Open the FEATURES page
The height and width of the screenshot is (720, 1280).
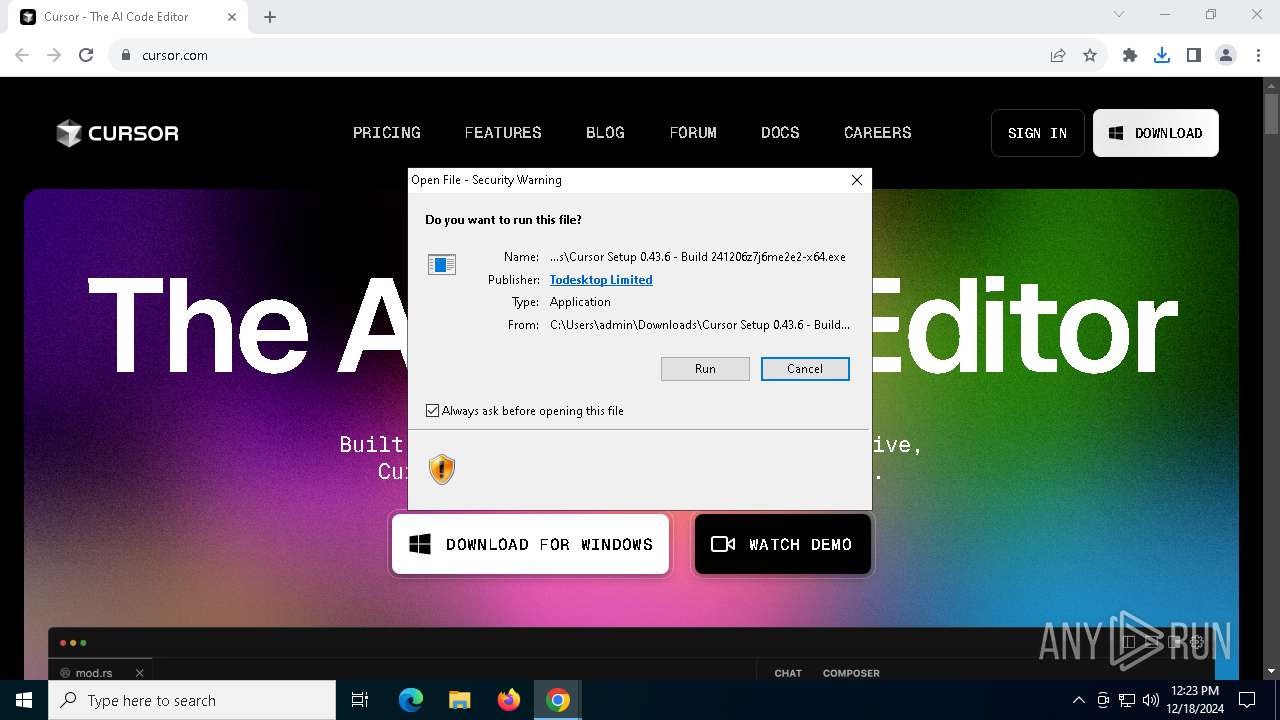tap(503, 133)
